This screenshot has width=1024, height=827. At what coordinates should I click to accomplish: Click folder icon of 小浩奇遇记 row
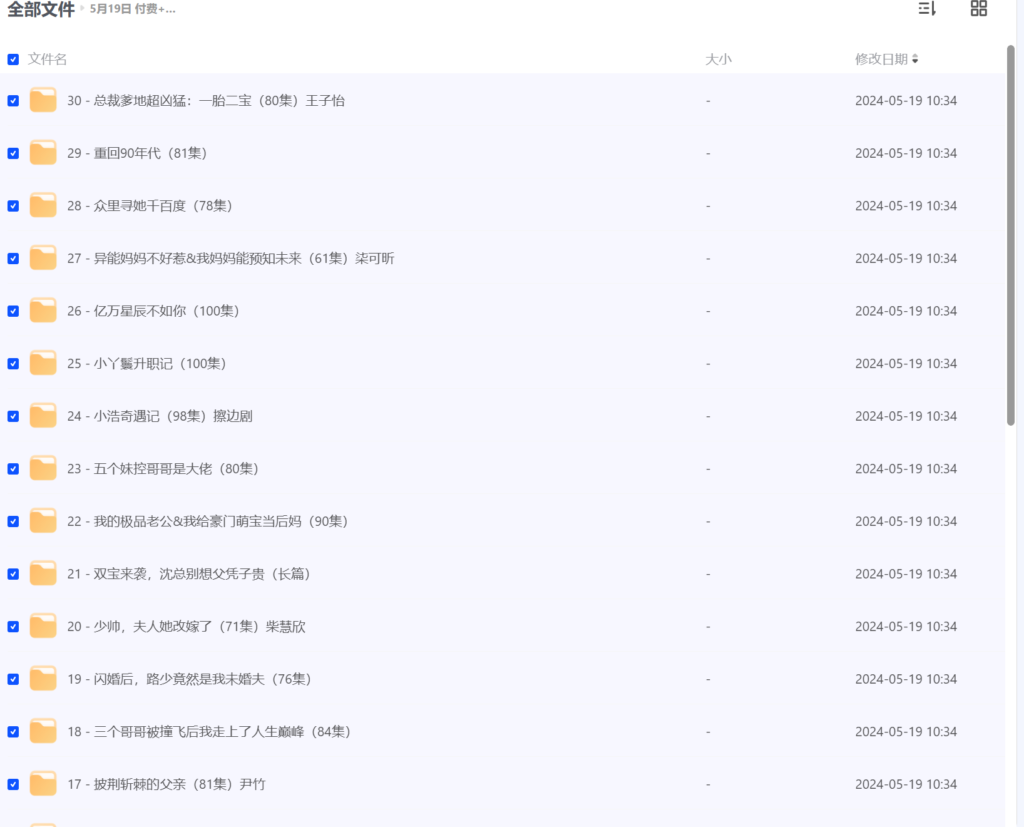(x=42, y=416)
